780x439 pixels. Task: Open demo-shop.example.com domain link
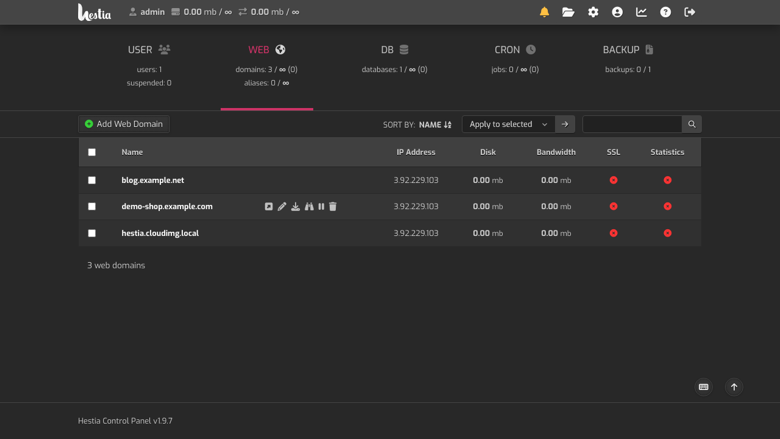pos(167,206)
